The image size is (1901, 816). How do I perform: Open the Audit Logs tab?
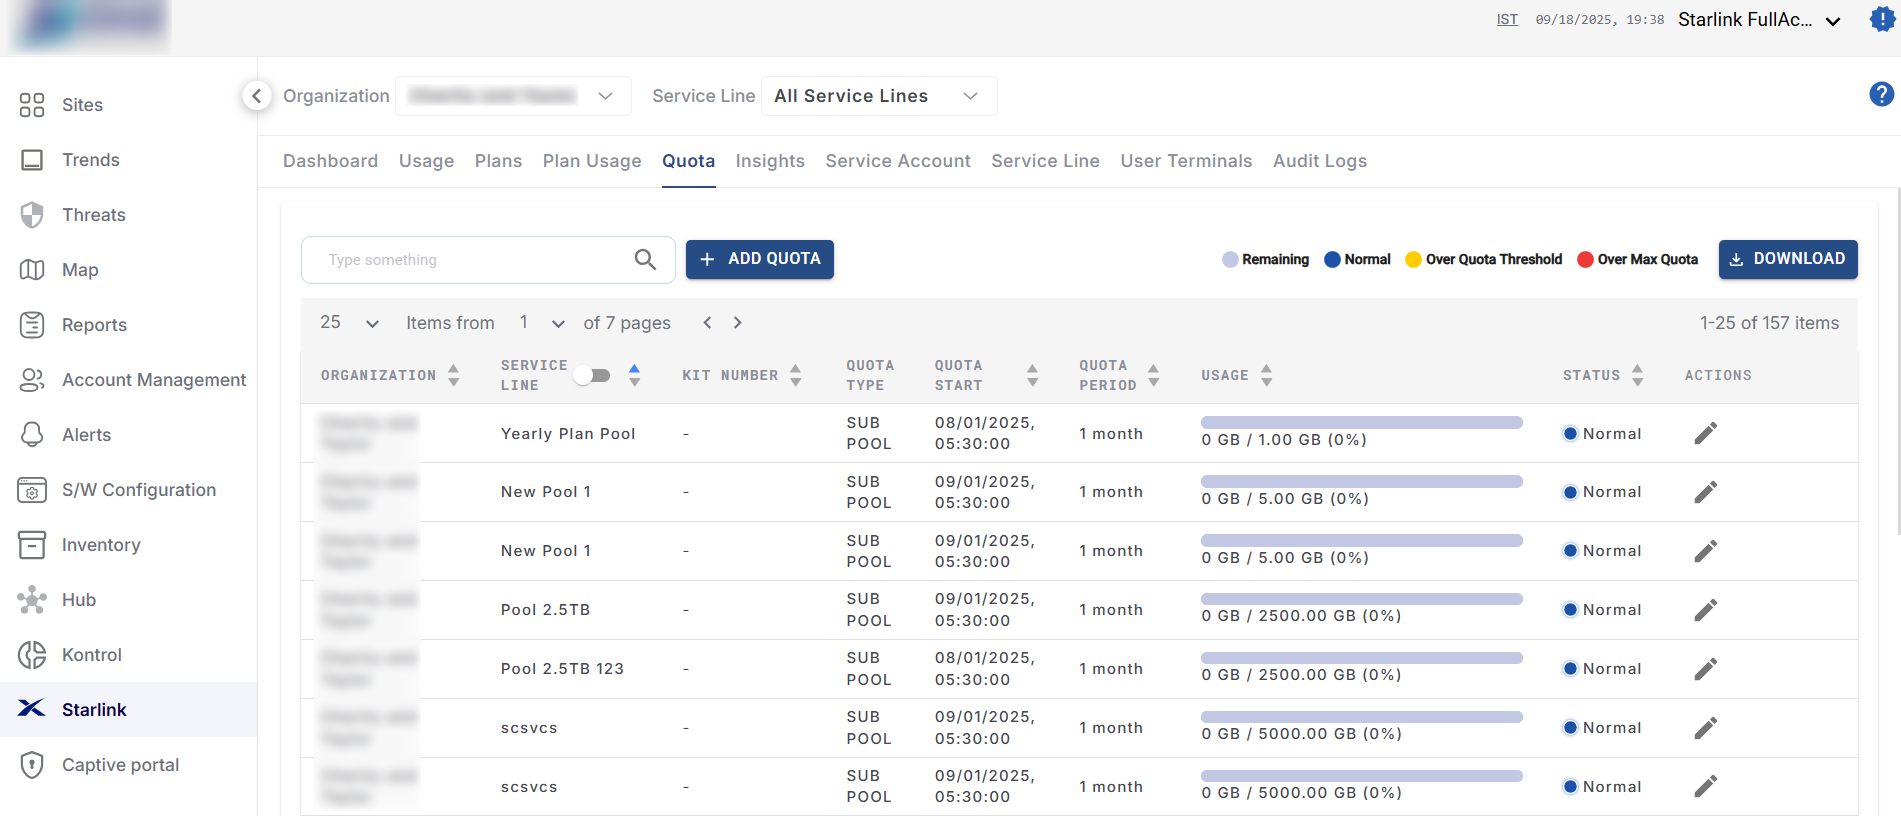(x=1319, y=161)
